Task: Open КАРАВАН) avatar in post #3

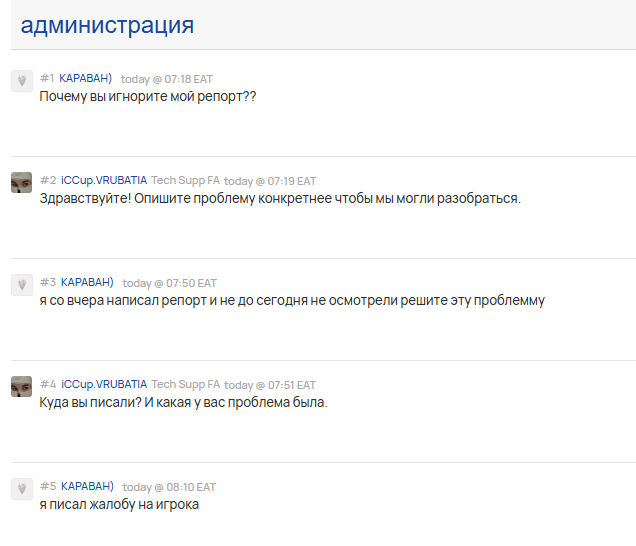Action: 22,285
